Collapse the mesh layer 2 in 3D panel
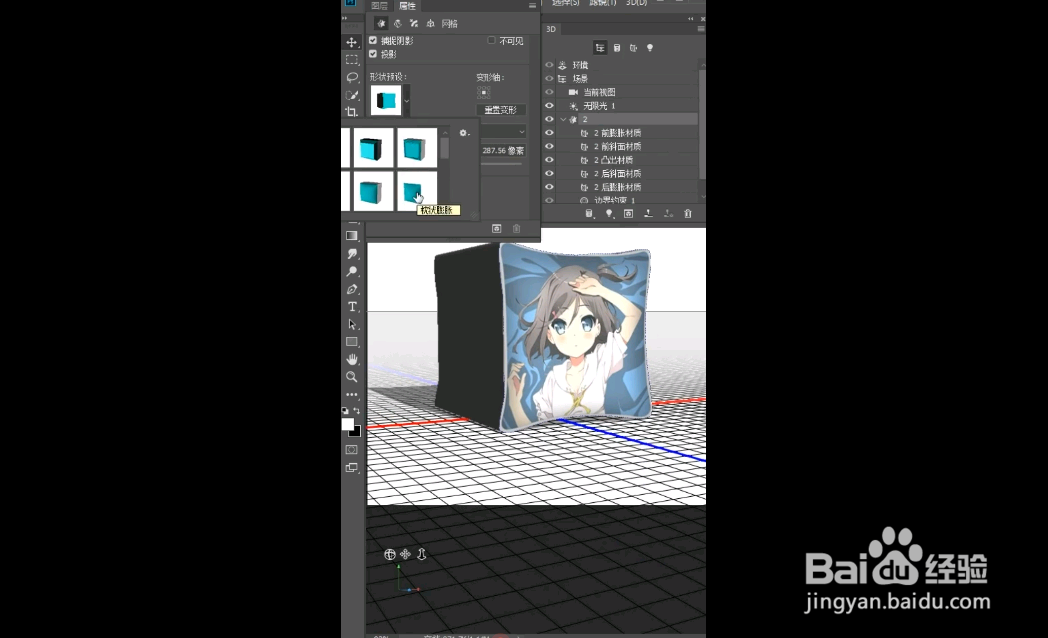Screen dimensions: 1048x638 click(563, 119)
